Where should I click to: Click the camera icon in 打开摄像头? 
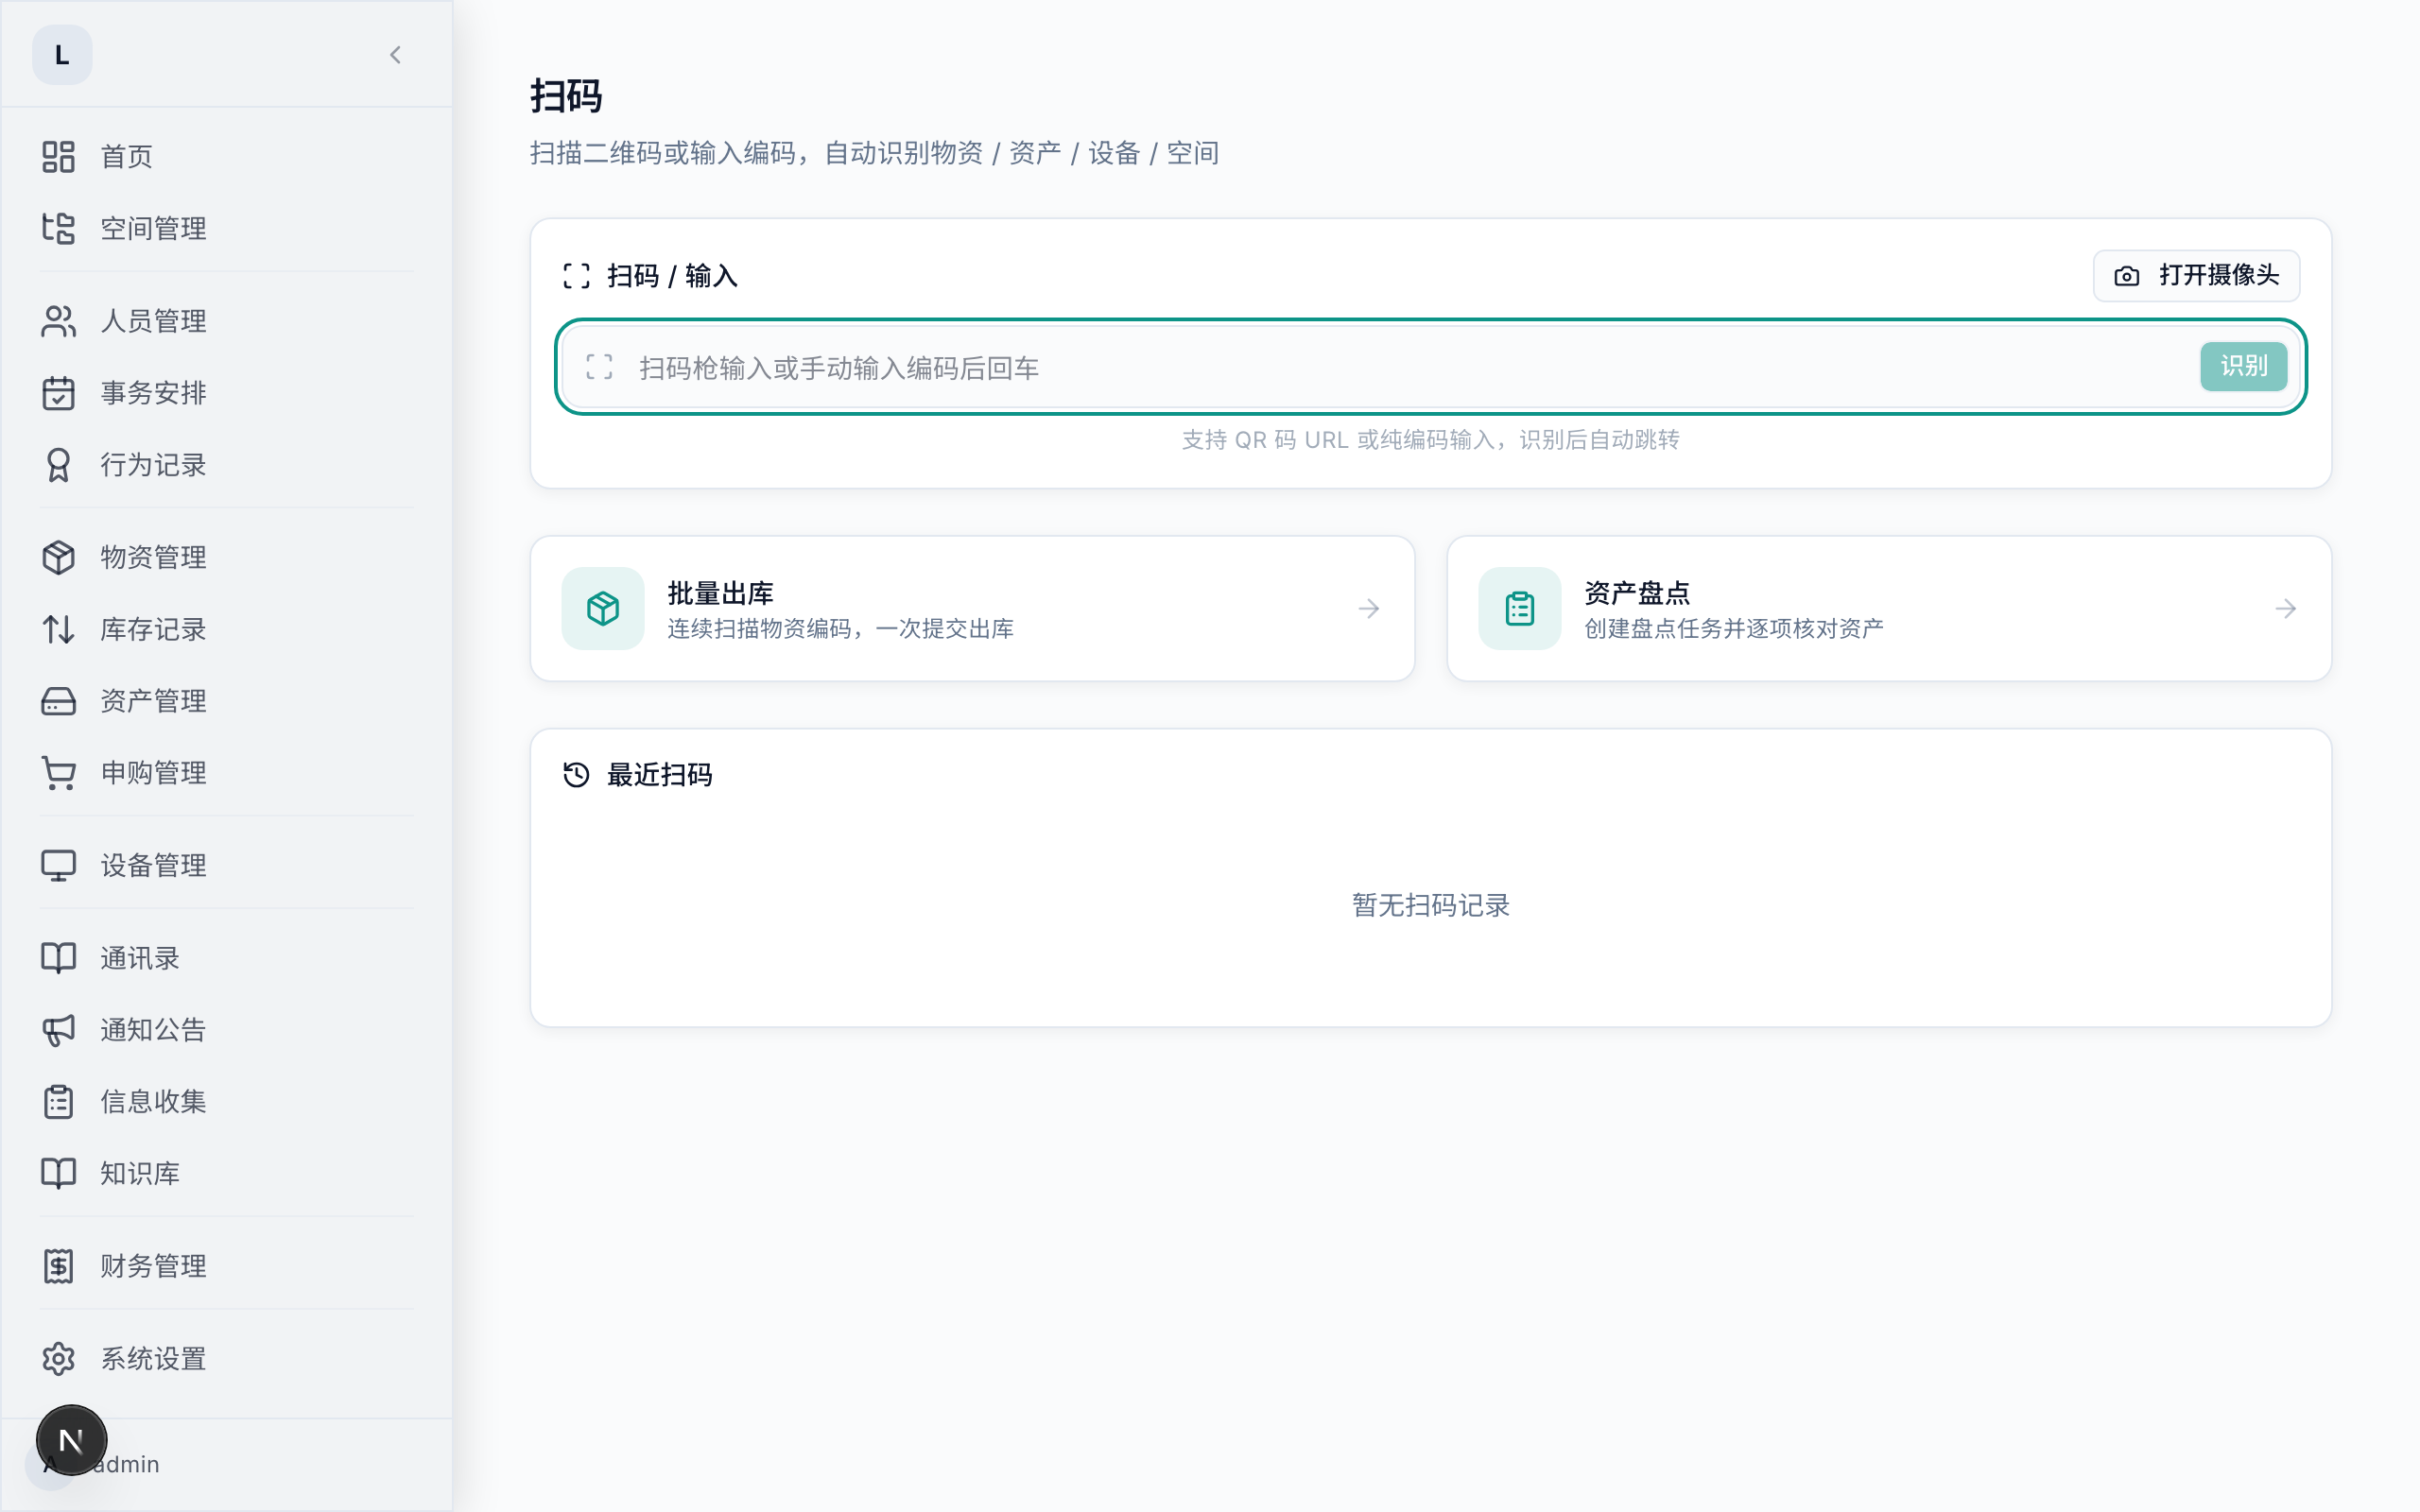click(2127, 276)
